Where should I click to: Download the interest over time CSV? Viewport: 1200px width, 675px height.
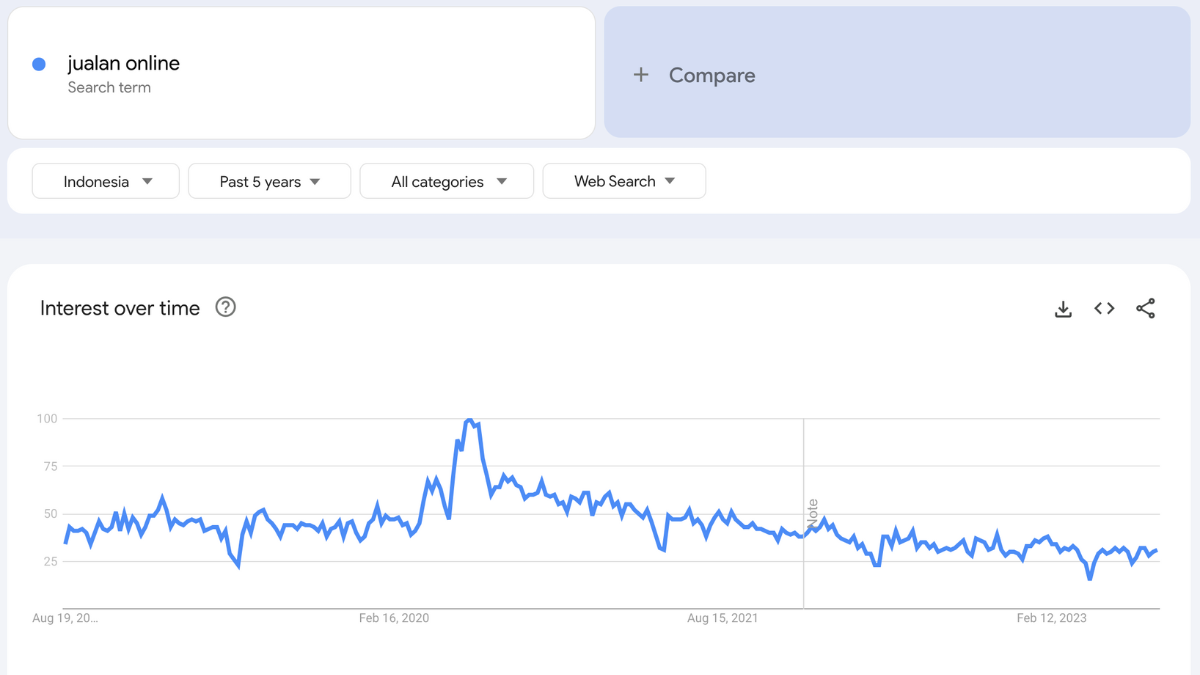[x=1063, y=309]
